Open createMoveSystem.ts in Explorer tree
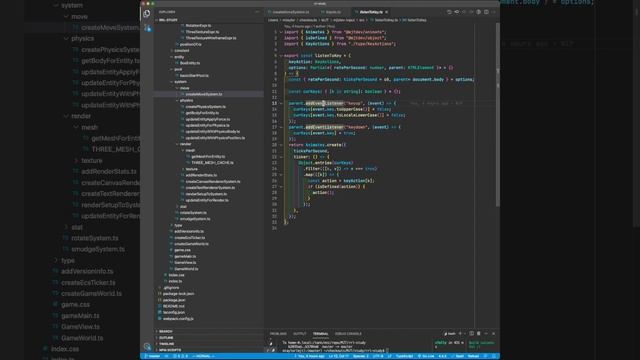The width and height of the screenshot is (640, 360). click(x=209, y=94)
